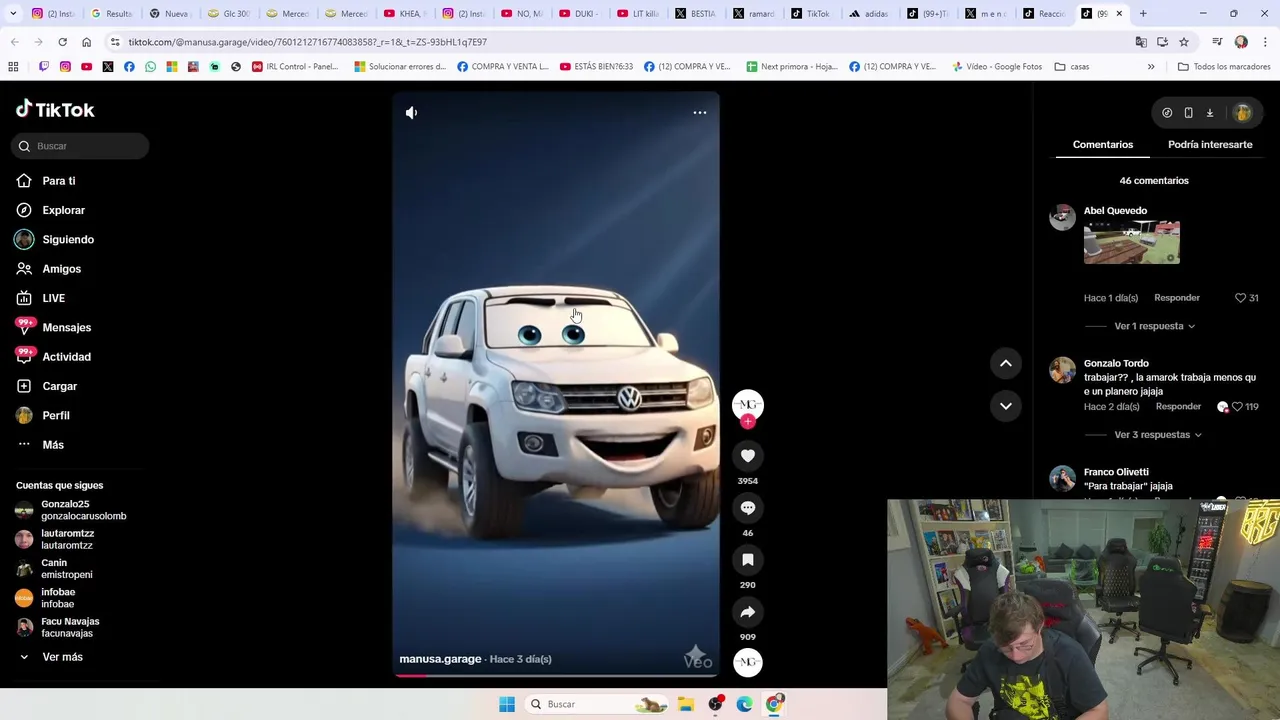Open a new browser tab with the plus button
1280x720 pixels.
[1143, 14]
